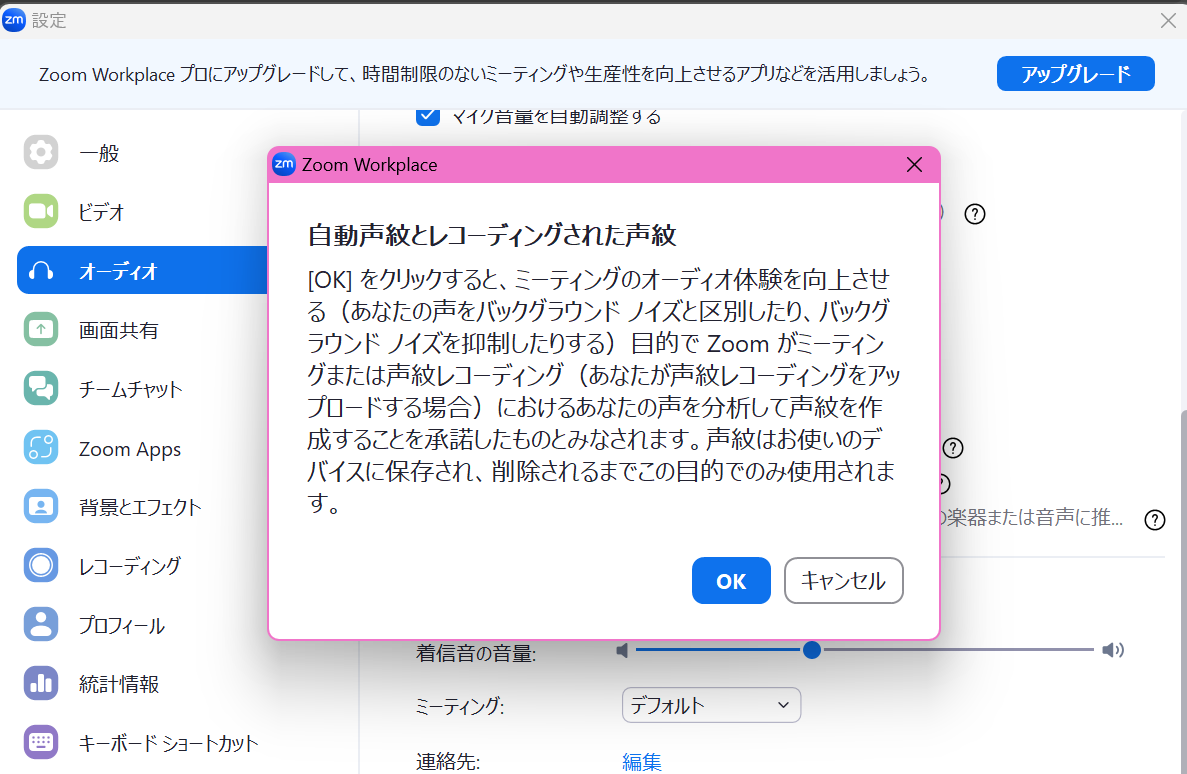Click キャンセル in the voiceprint dialog
The height and width of the screenshot is (774, 1187).
[843, 581]
